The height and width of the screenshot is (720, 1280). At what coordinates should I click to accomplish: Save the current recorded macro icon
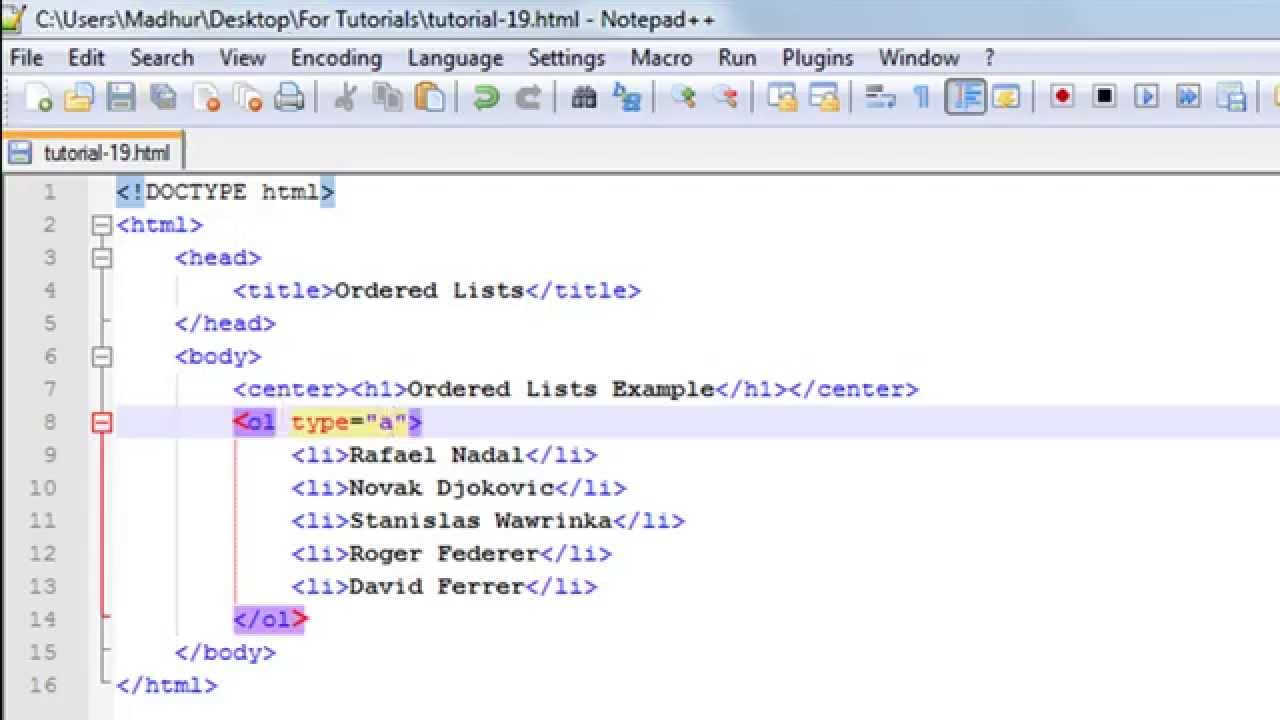1230,97
